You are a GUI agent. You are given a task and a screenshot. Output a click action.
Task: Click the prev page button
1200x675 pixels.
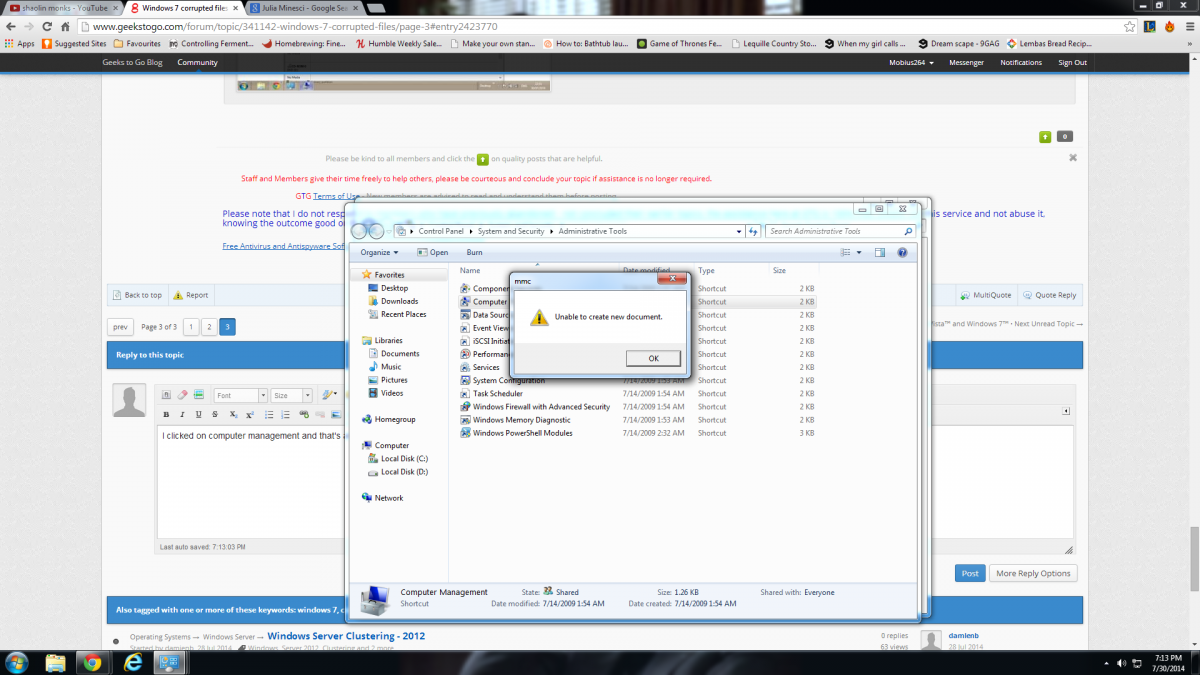[120, 327]
